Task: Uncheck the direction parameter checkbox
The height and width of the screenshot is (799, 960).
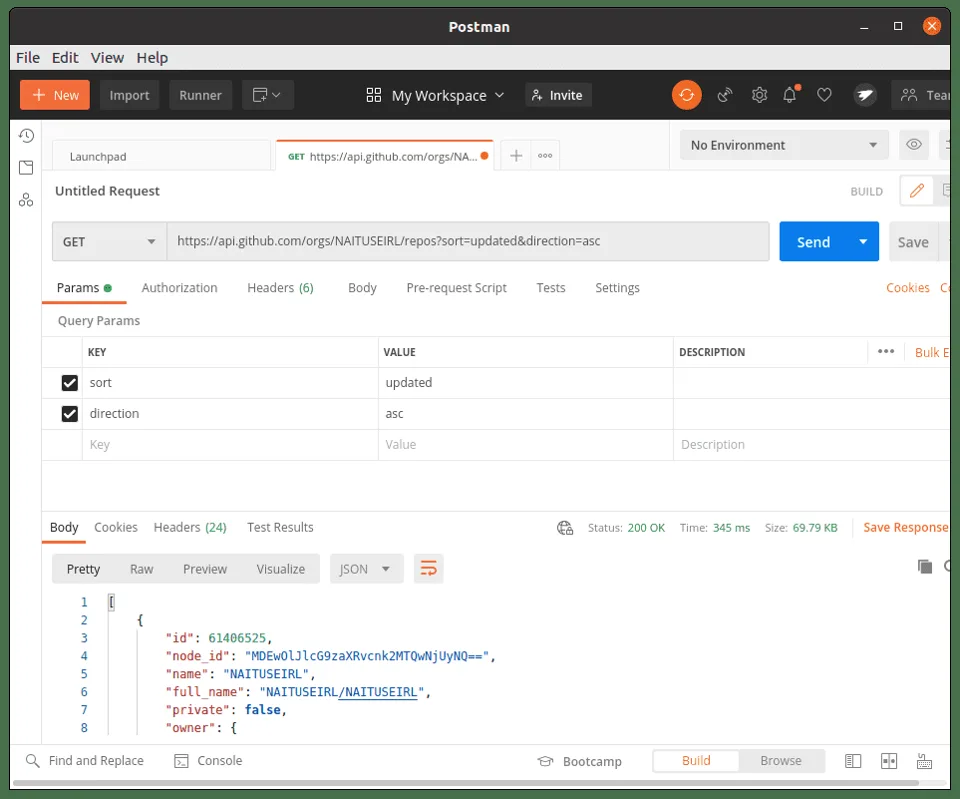Action: tap(70, 414)
